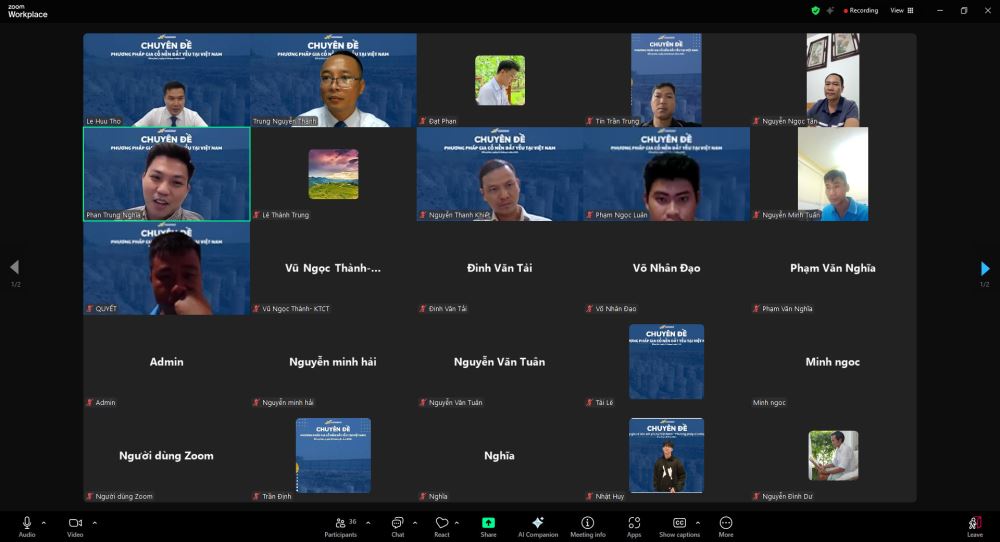
Task: Click the Leave meeting button
Action: (x=974, y=524)
